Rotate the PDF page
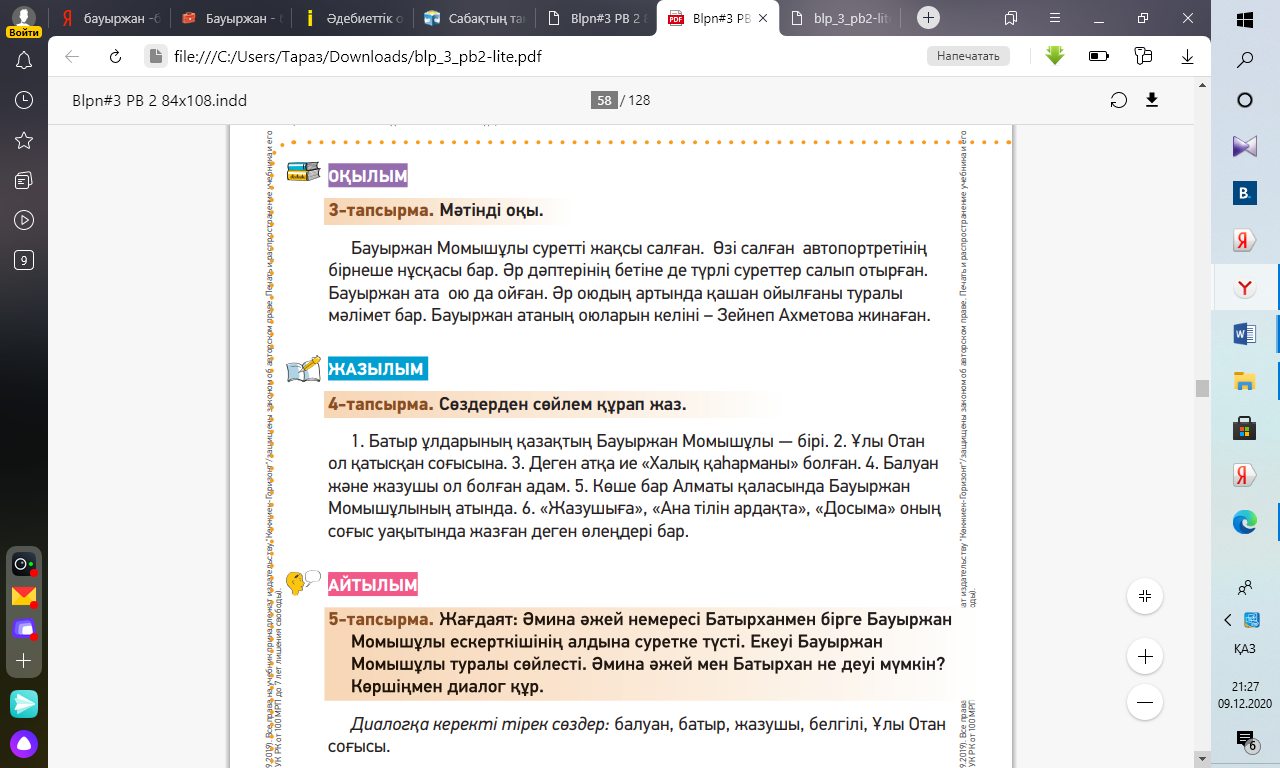The width and height of the screenshot is (1280, 768). [x=1119, y=100]
